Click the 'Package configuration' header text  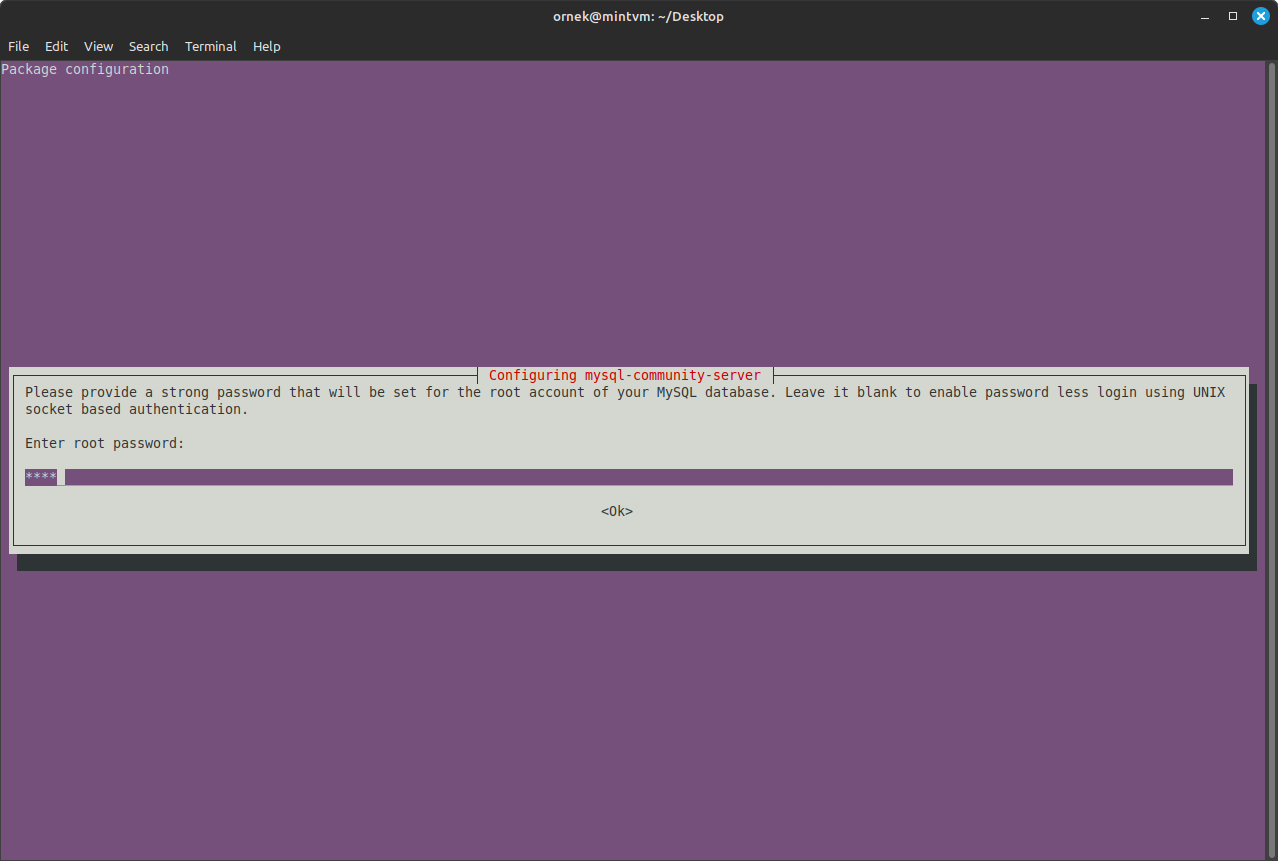tap(85, 69)
